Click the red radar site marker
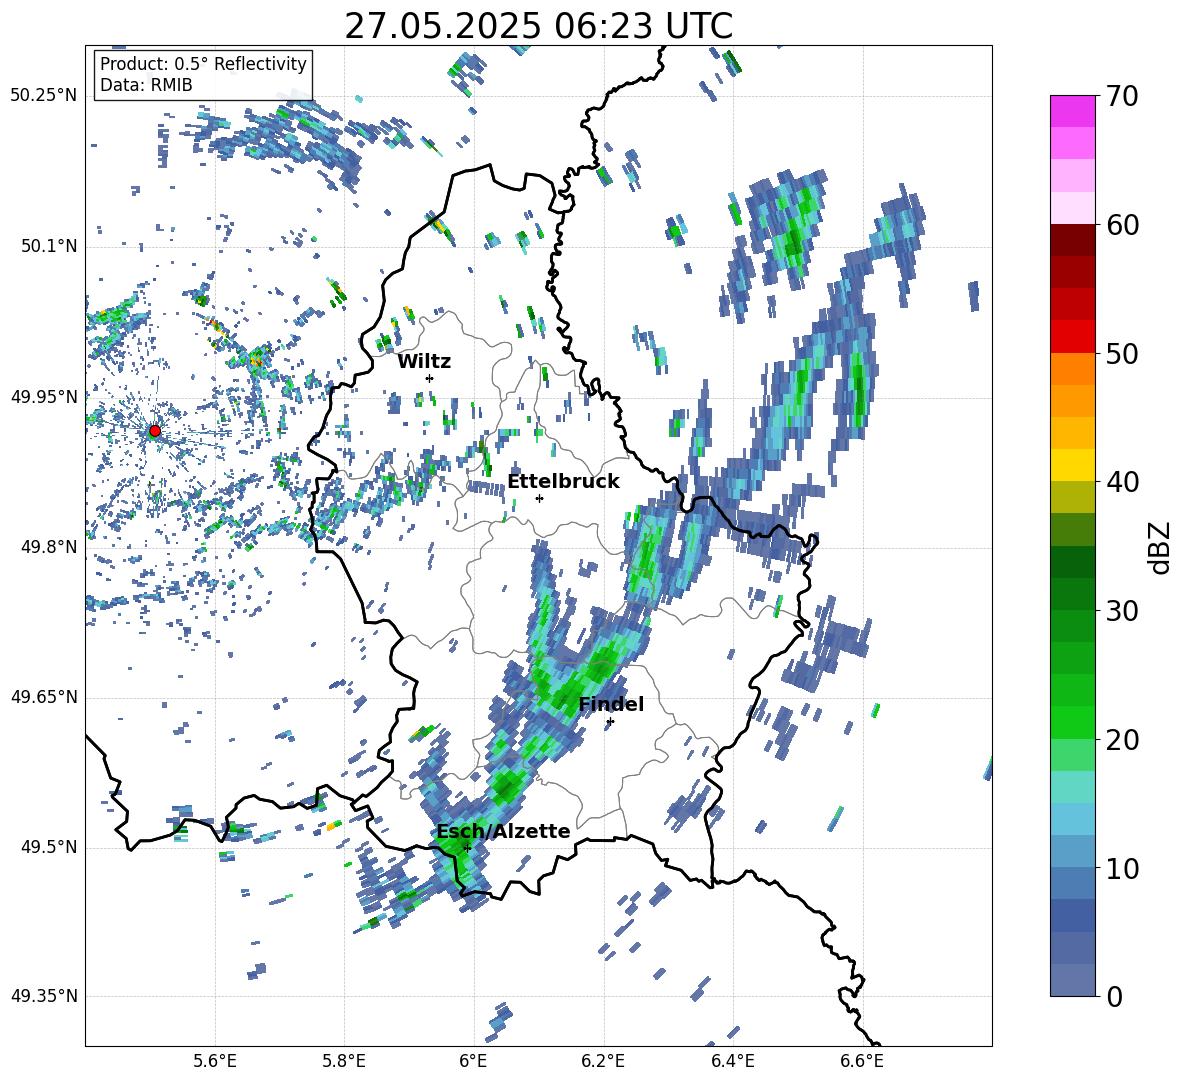 click(155, 431)
